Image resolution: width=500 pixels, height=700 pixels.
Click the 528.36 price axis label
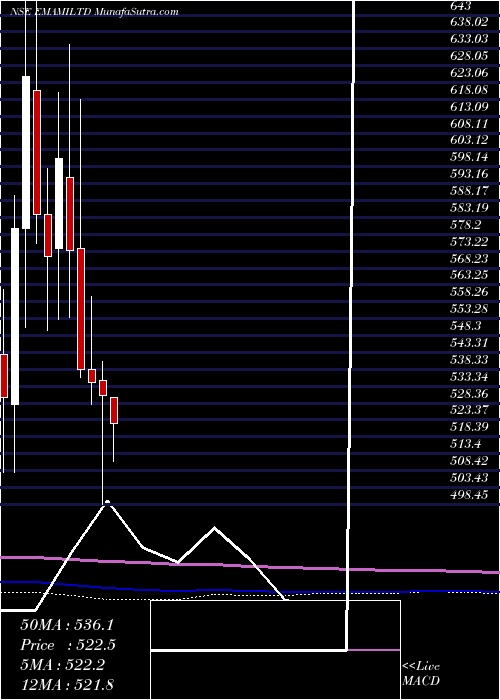469,393
